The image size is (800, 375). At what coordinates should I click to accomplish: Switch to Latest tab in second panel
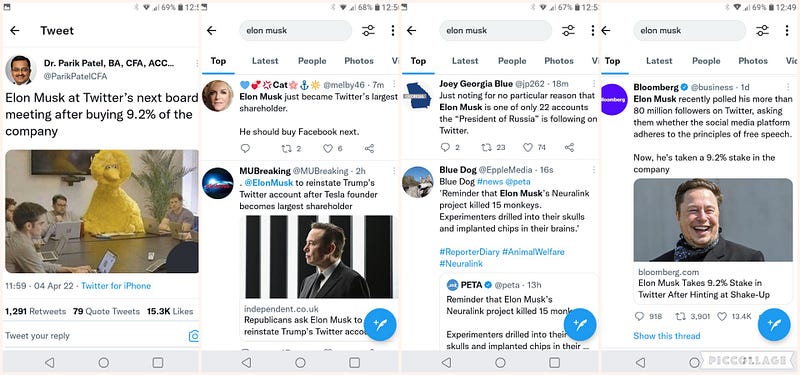[265, 61]
